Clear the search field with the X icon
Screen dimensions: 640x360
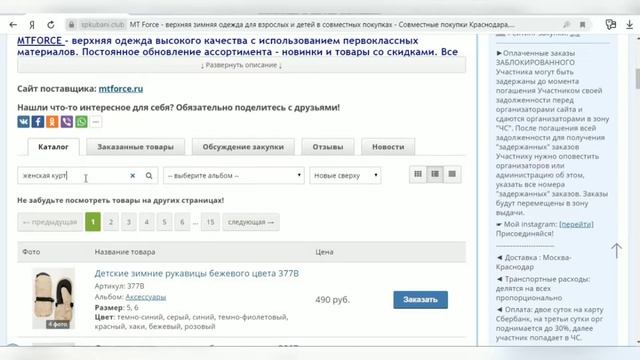pyautogui.click(x=133, y=176)
